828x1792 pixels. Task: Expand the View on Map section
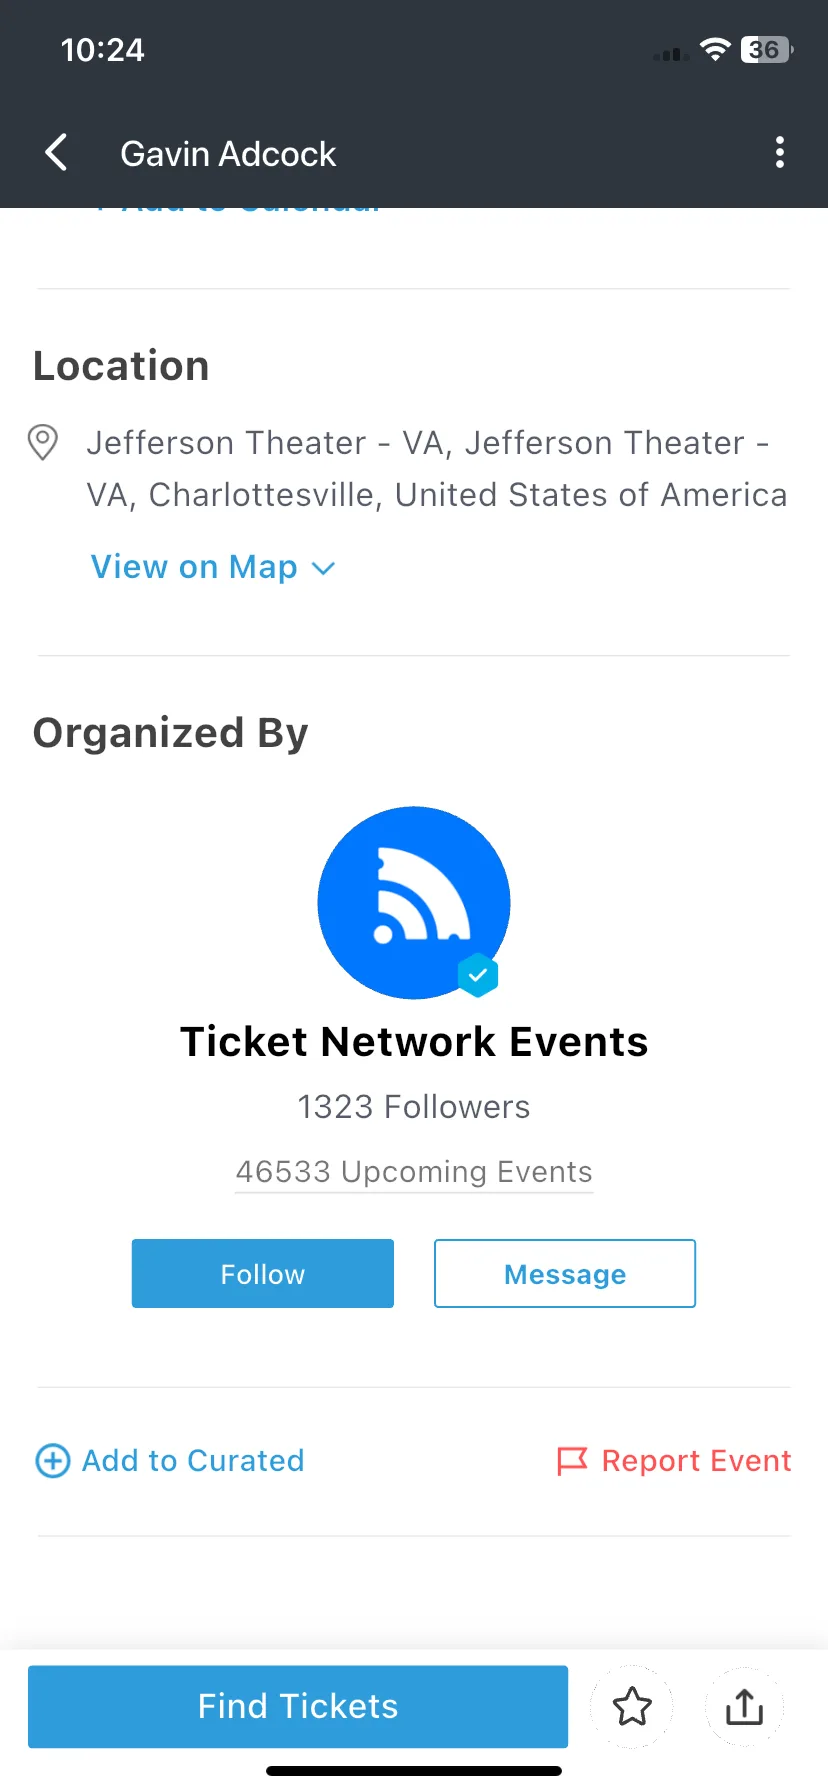pyautogui.click(x=213, y=567)
